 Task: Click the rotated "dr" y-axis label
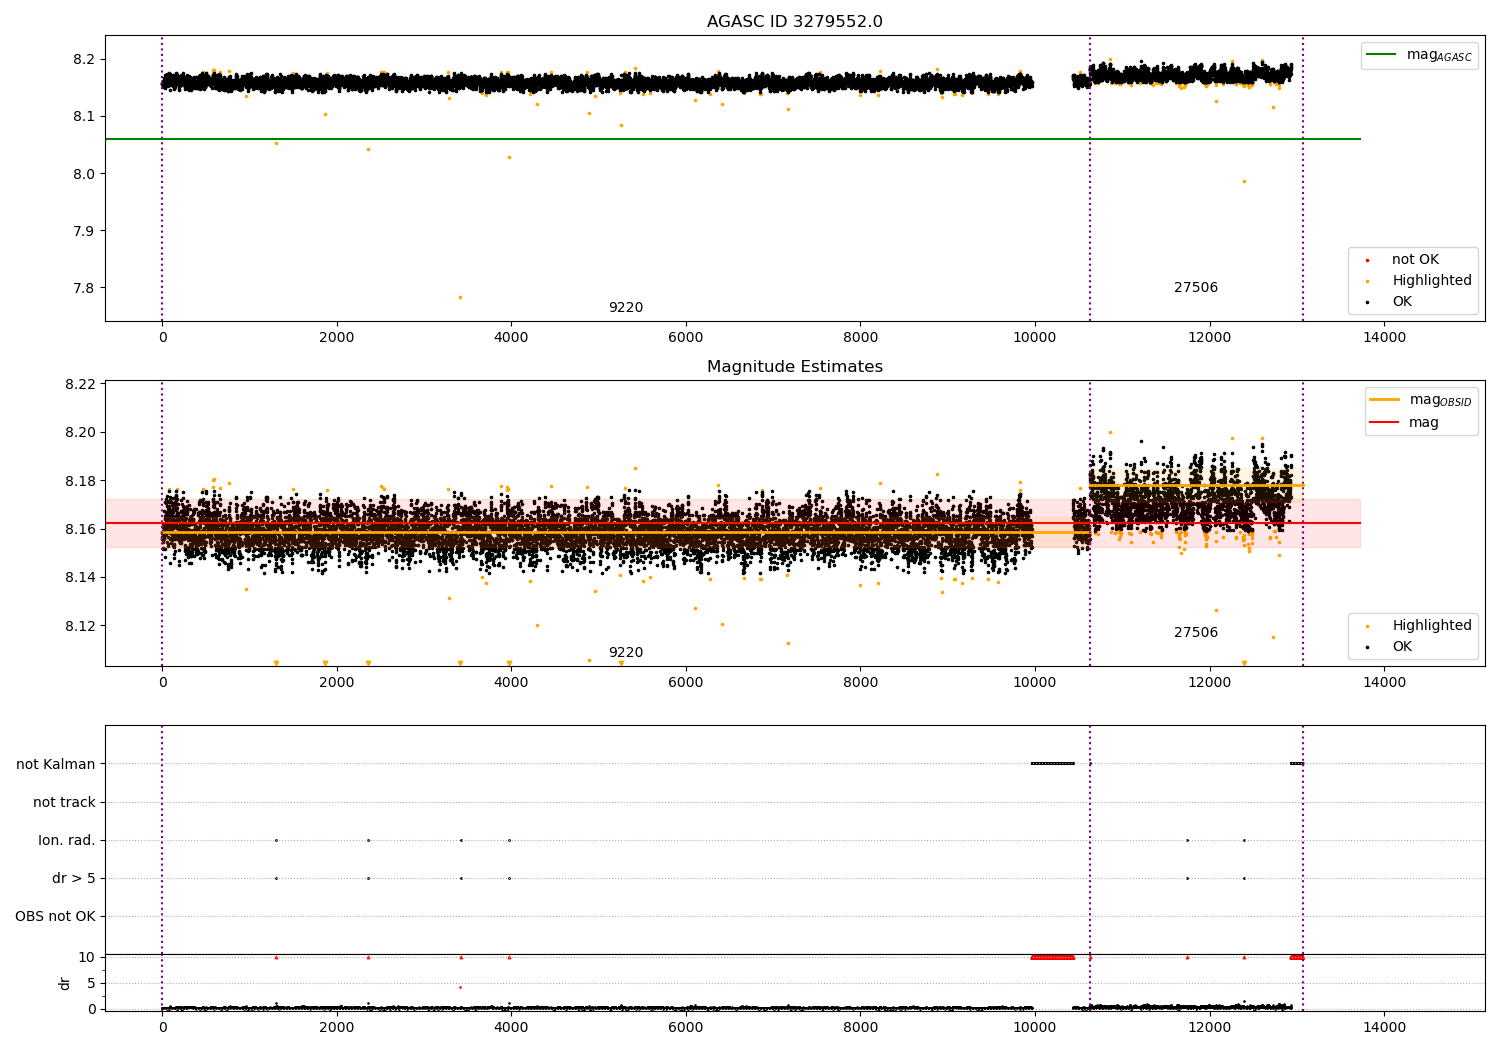65,983
